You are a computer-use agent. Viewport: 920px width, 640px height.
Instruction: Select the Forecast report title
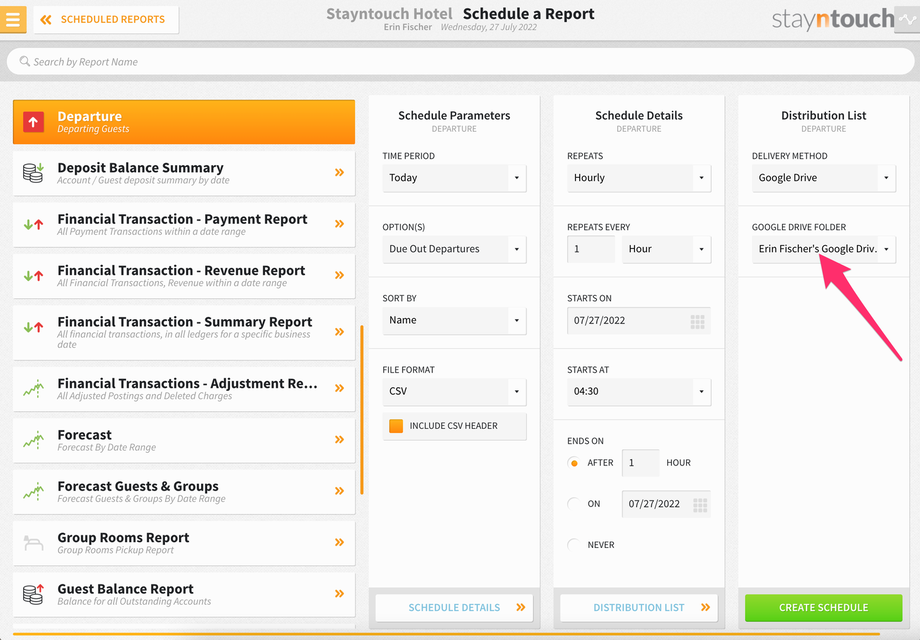click(84, 435)
